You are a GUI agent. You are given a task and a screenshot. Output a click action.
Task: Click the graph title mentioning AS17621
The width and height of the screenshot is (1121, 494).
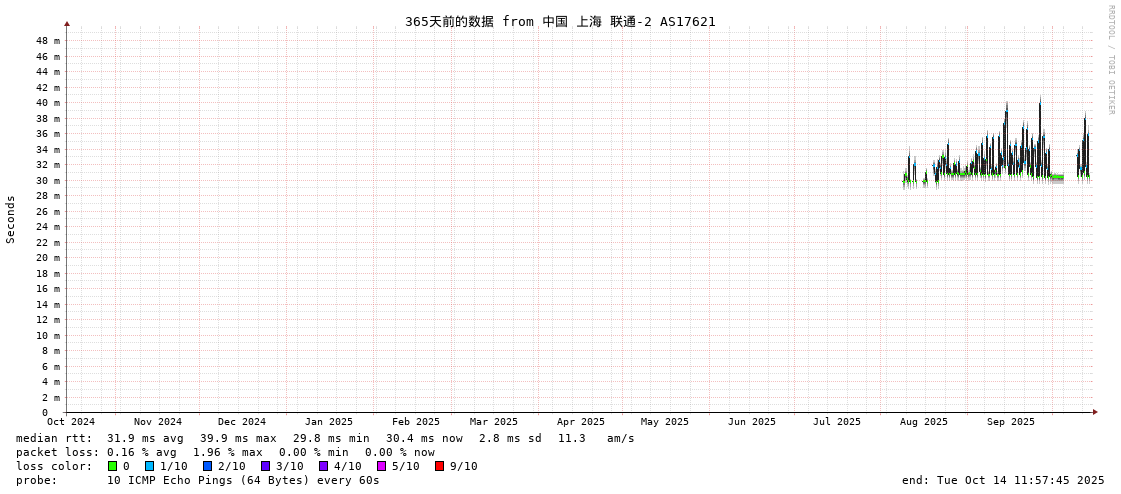[x=560, y=21]
